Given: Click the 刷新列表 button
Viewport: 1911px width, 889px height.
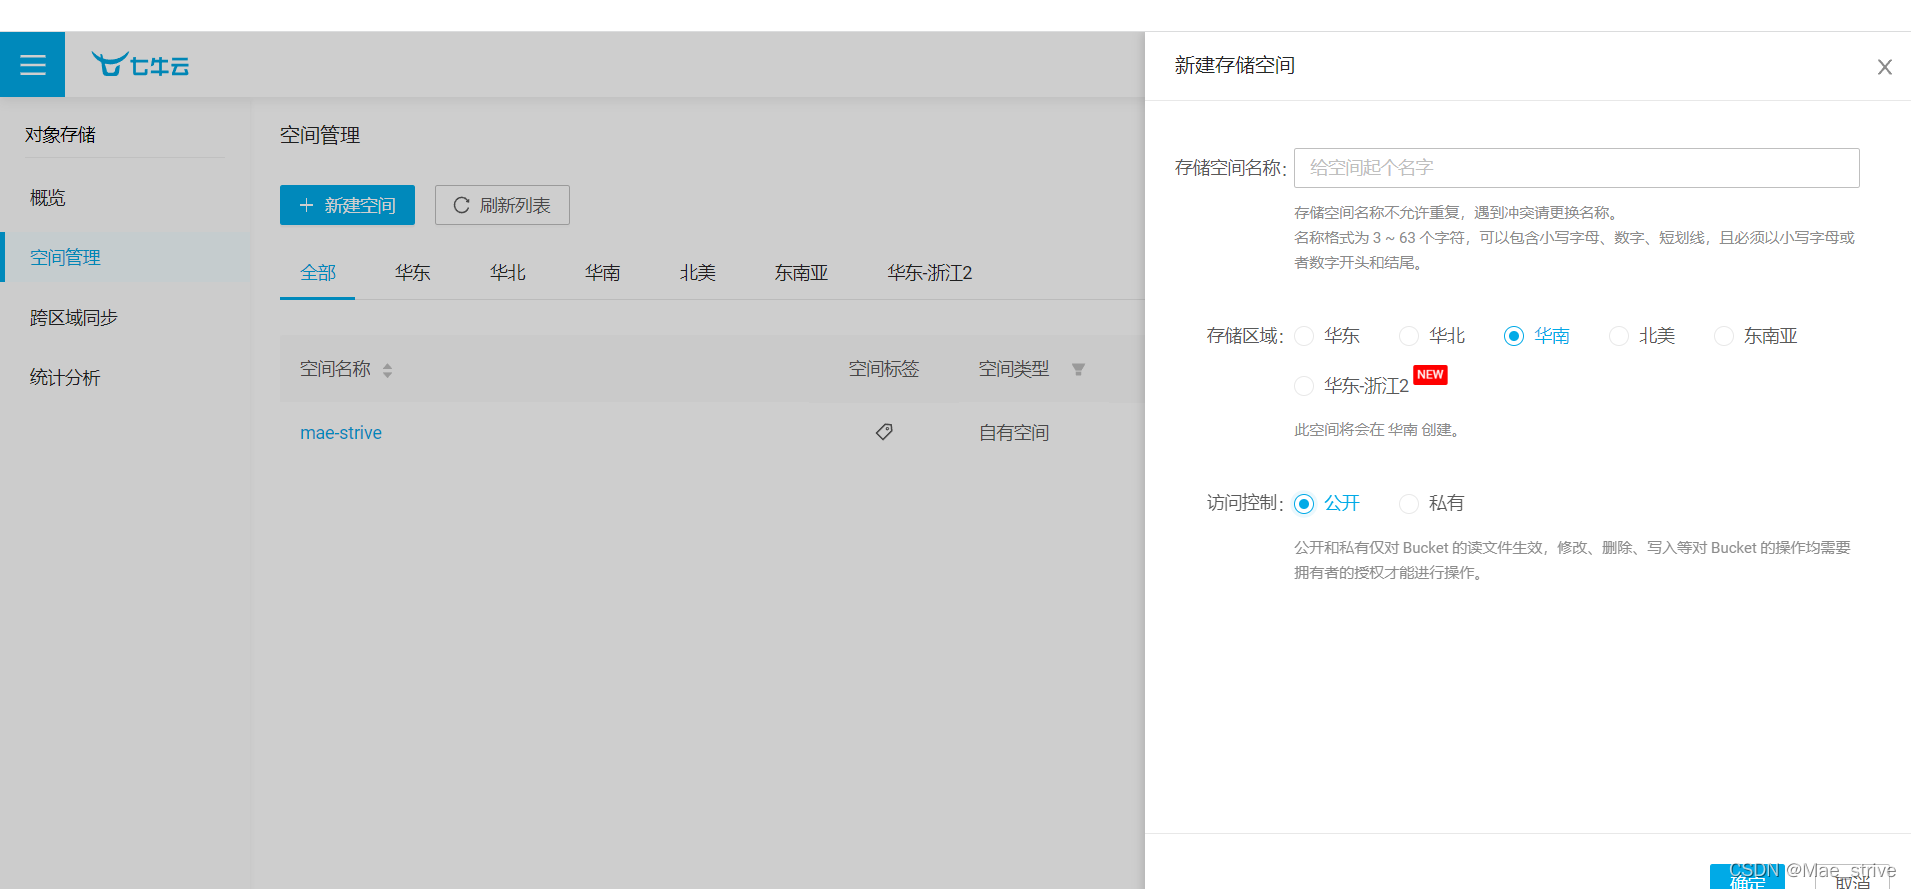Looking at the screenshot, I should coord(502,205).
